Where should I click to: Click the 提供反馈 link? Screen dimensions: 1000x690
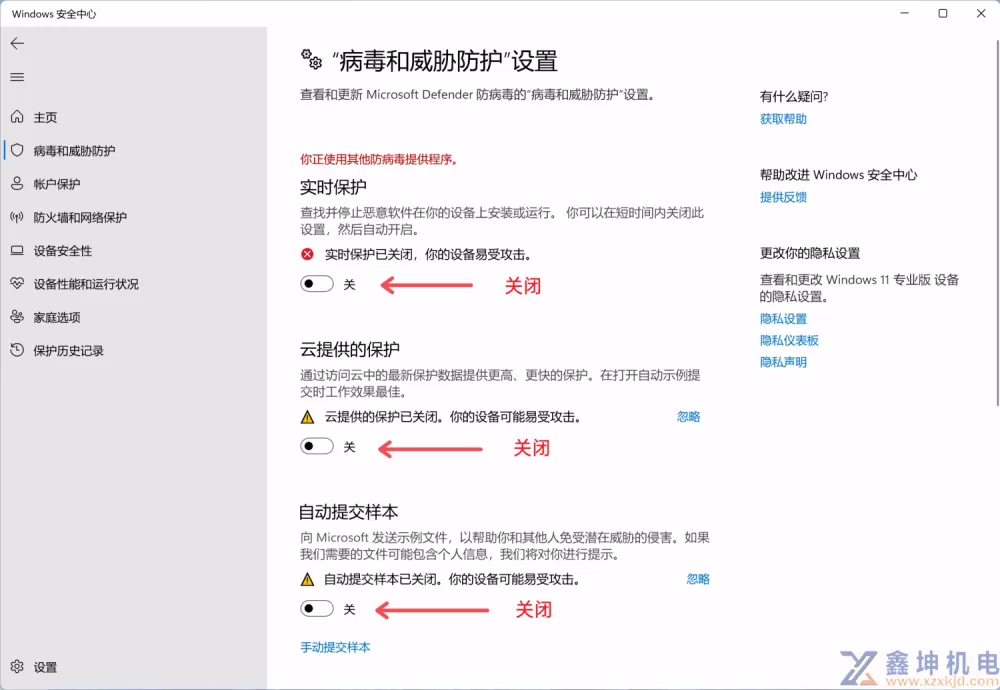[x=783, y=197]
